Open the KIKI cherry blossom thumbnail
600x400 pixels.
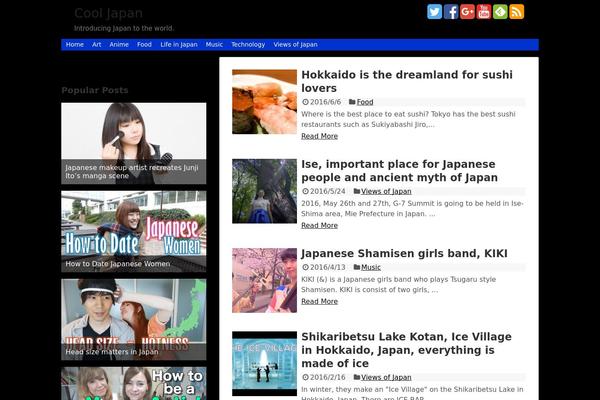[264, 281]
